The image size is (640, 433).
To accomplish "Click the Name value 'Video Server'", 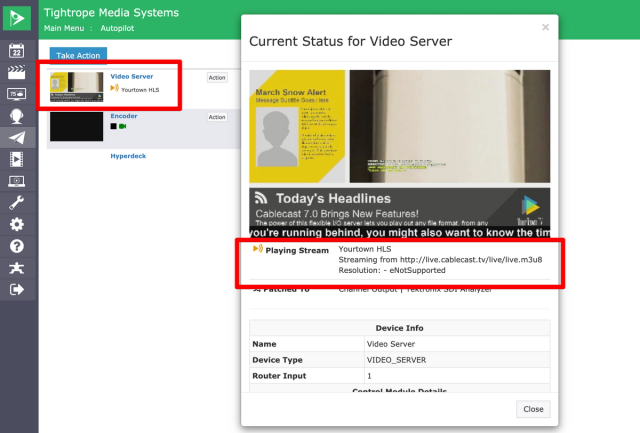I will pos(391,344).
